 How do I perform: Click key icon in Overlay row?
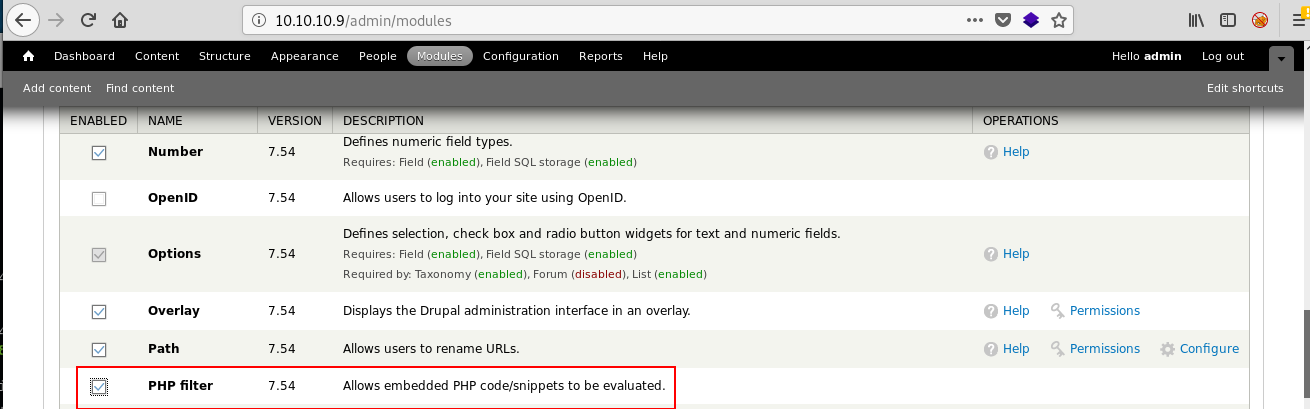[x=1058, y=311]
